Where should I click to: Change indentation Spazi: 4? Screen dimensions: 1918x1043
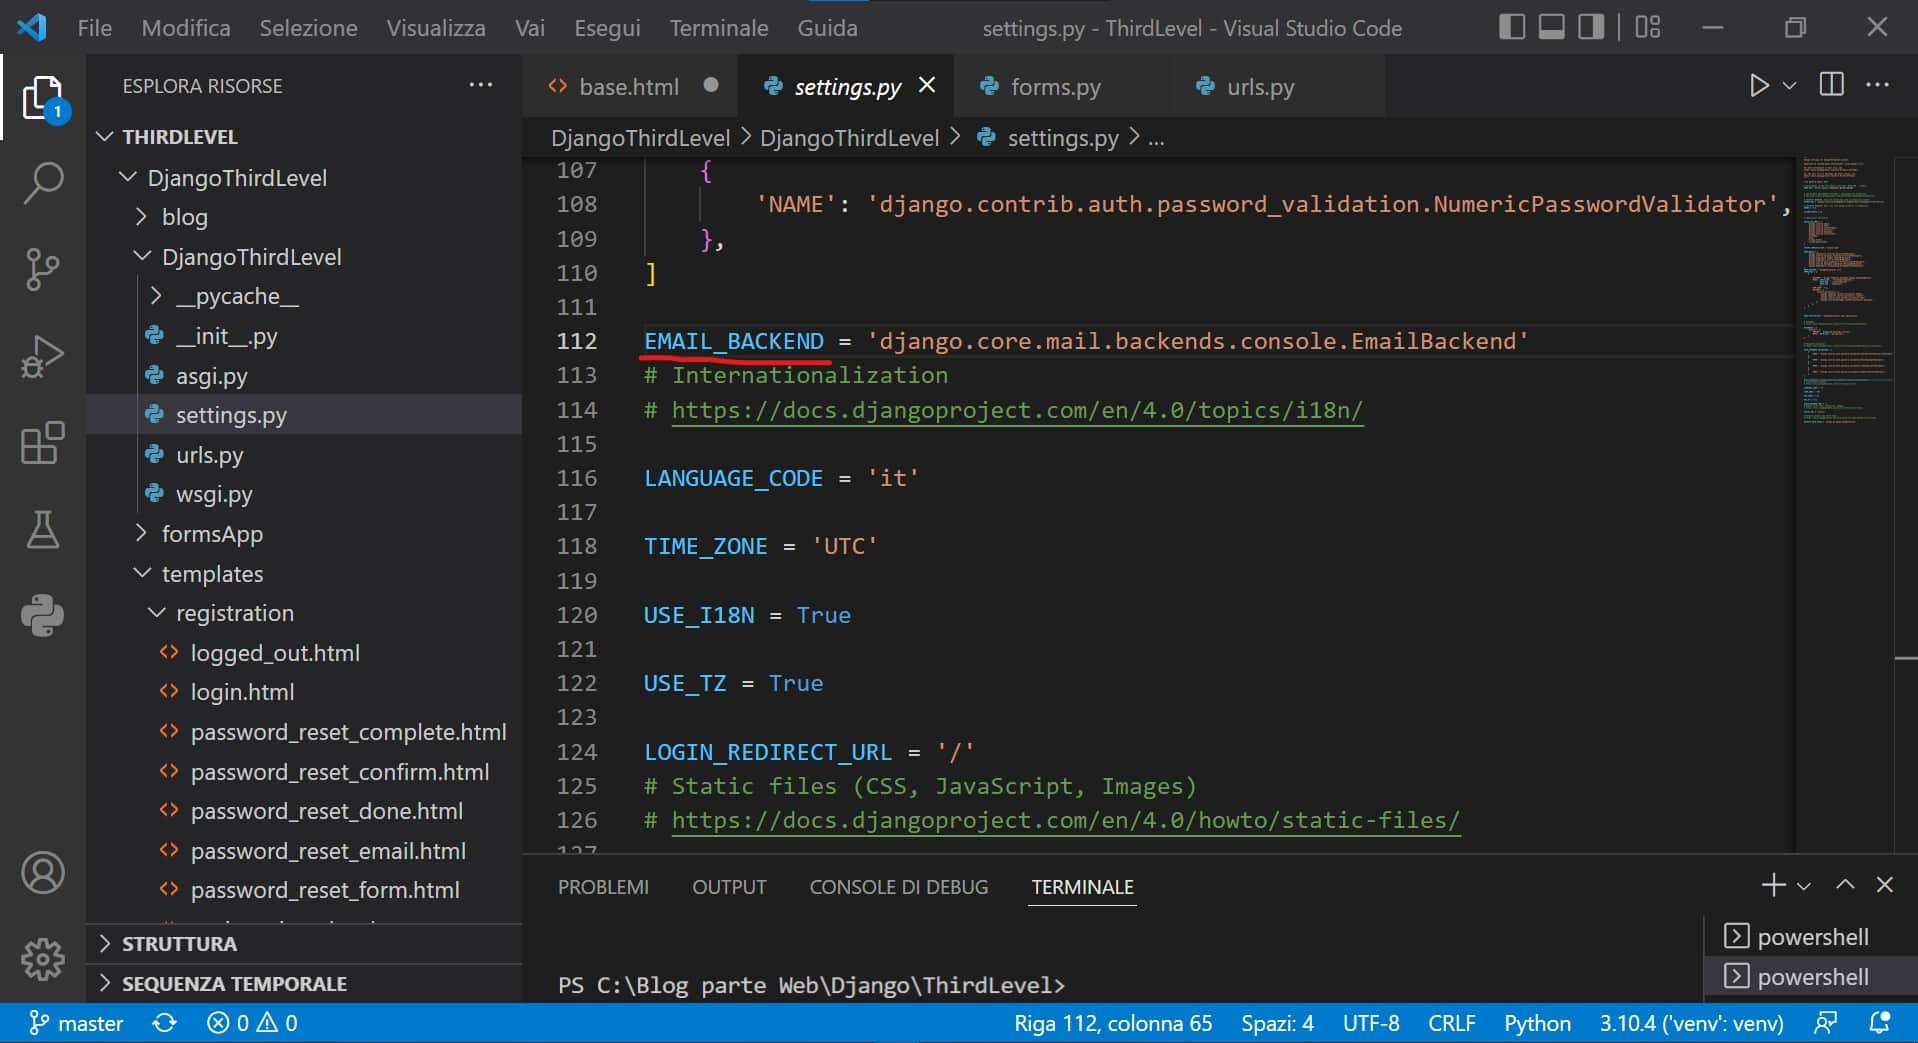(x=1277, y=1023)
